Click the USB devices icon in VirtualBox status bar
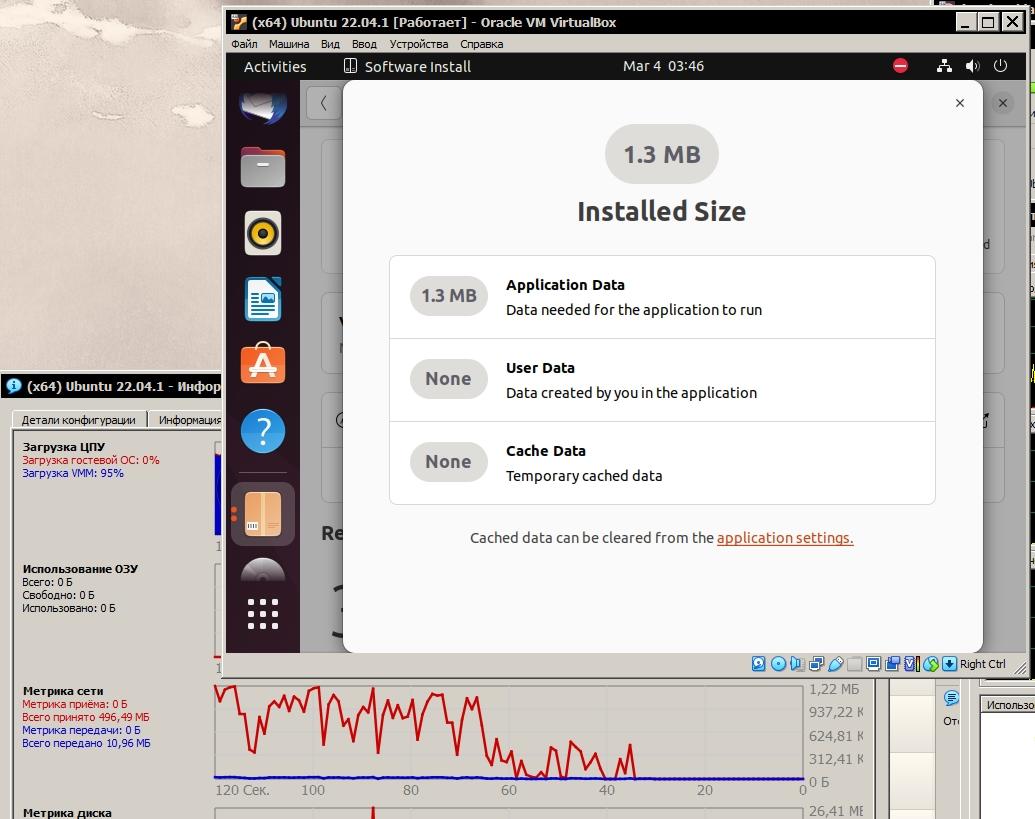This screenshot has width=1035, height=819. tap(836, 664)
